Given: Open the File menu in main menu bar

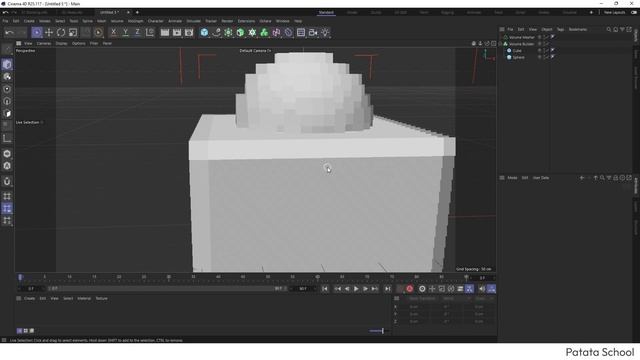Looking at the screenshot, I should (5, 21).
